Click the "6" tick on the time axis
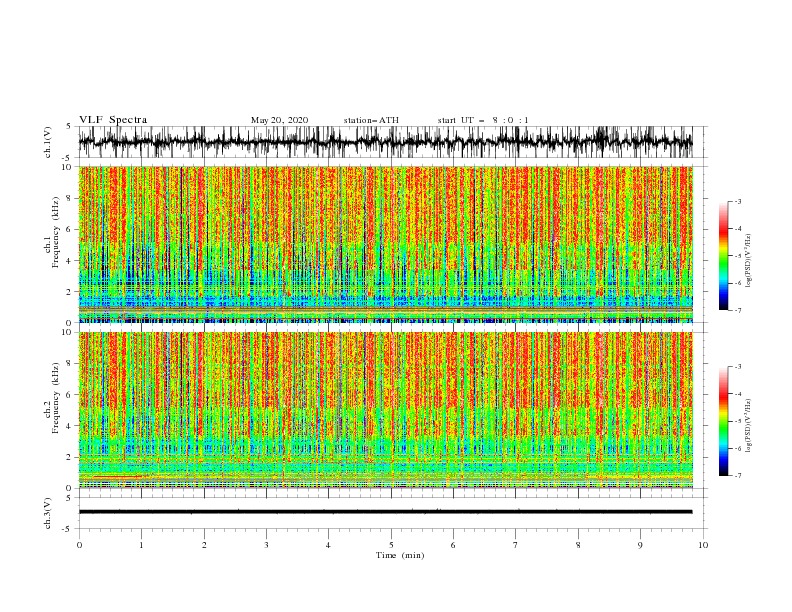Image resolution: width=792 pixels, height=612 pixels. [x=453, y=545]
